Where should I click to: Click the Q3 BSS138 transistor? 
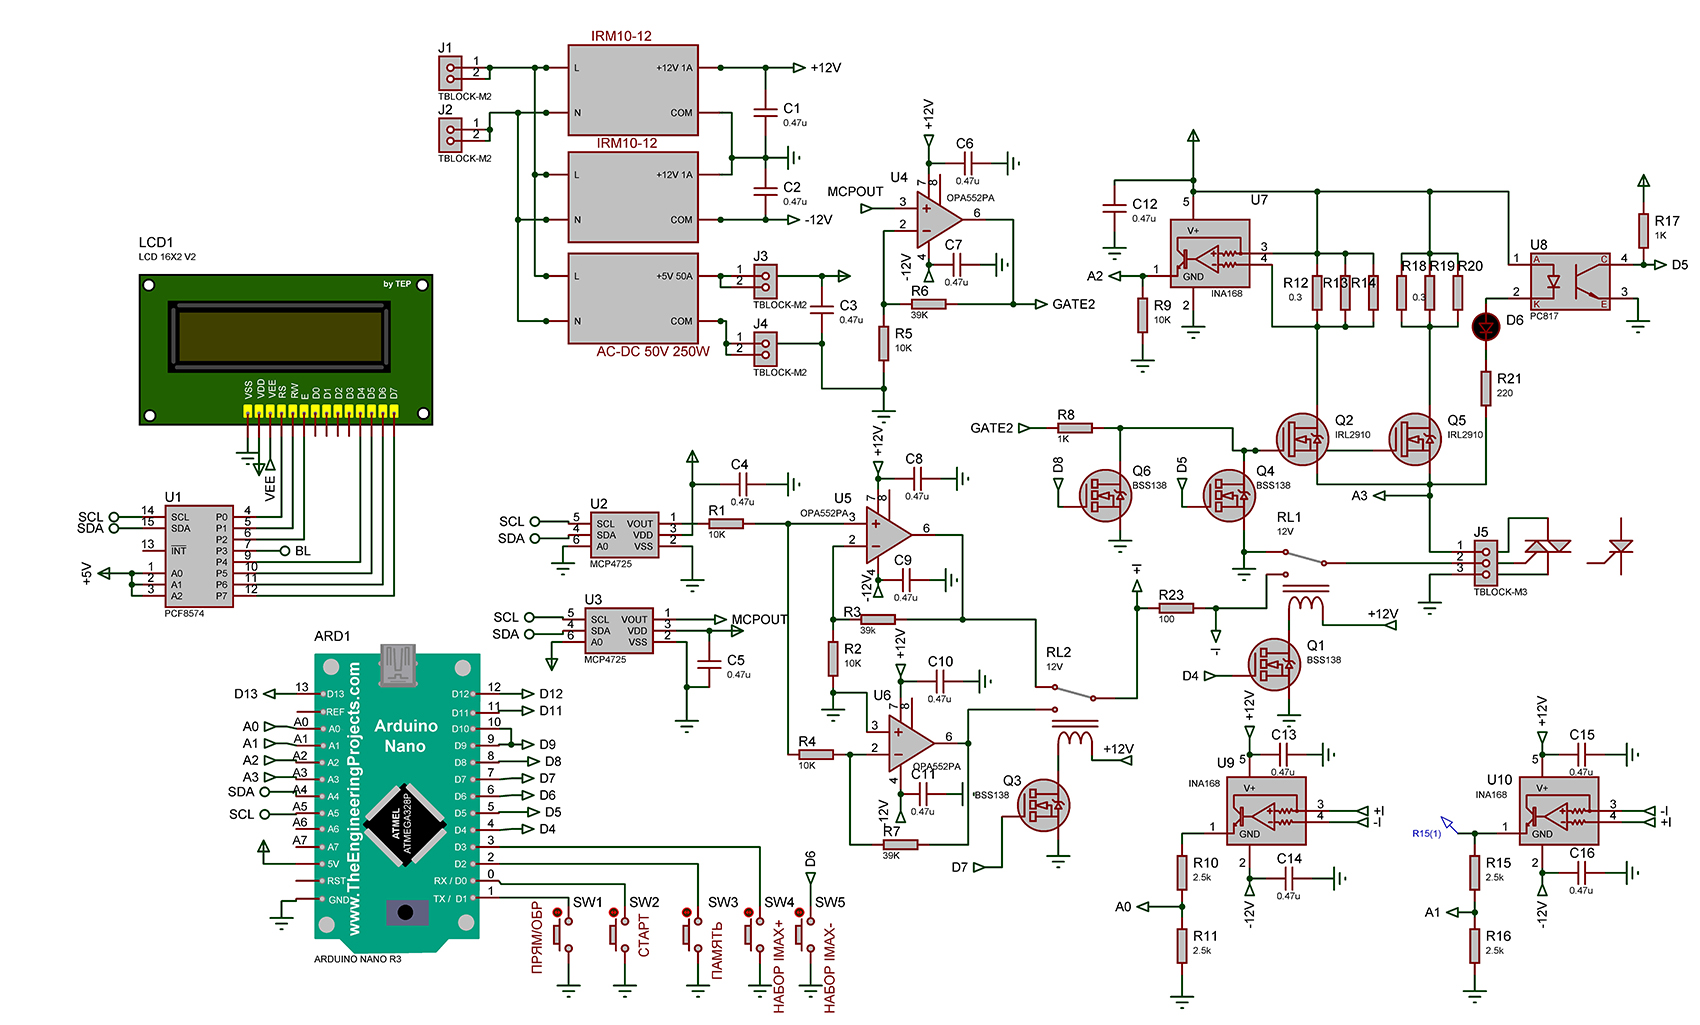tap(1044, 805)
